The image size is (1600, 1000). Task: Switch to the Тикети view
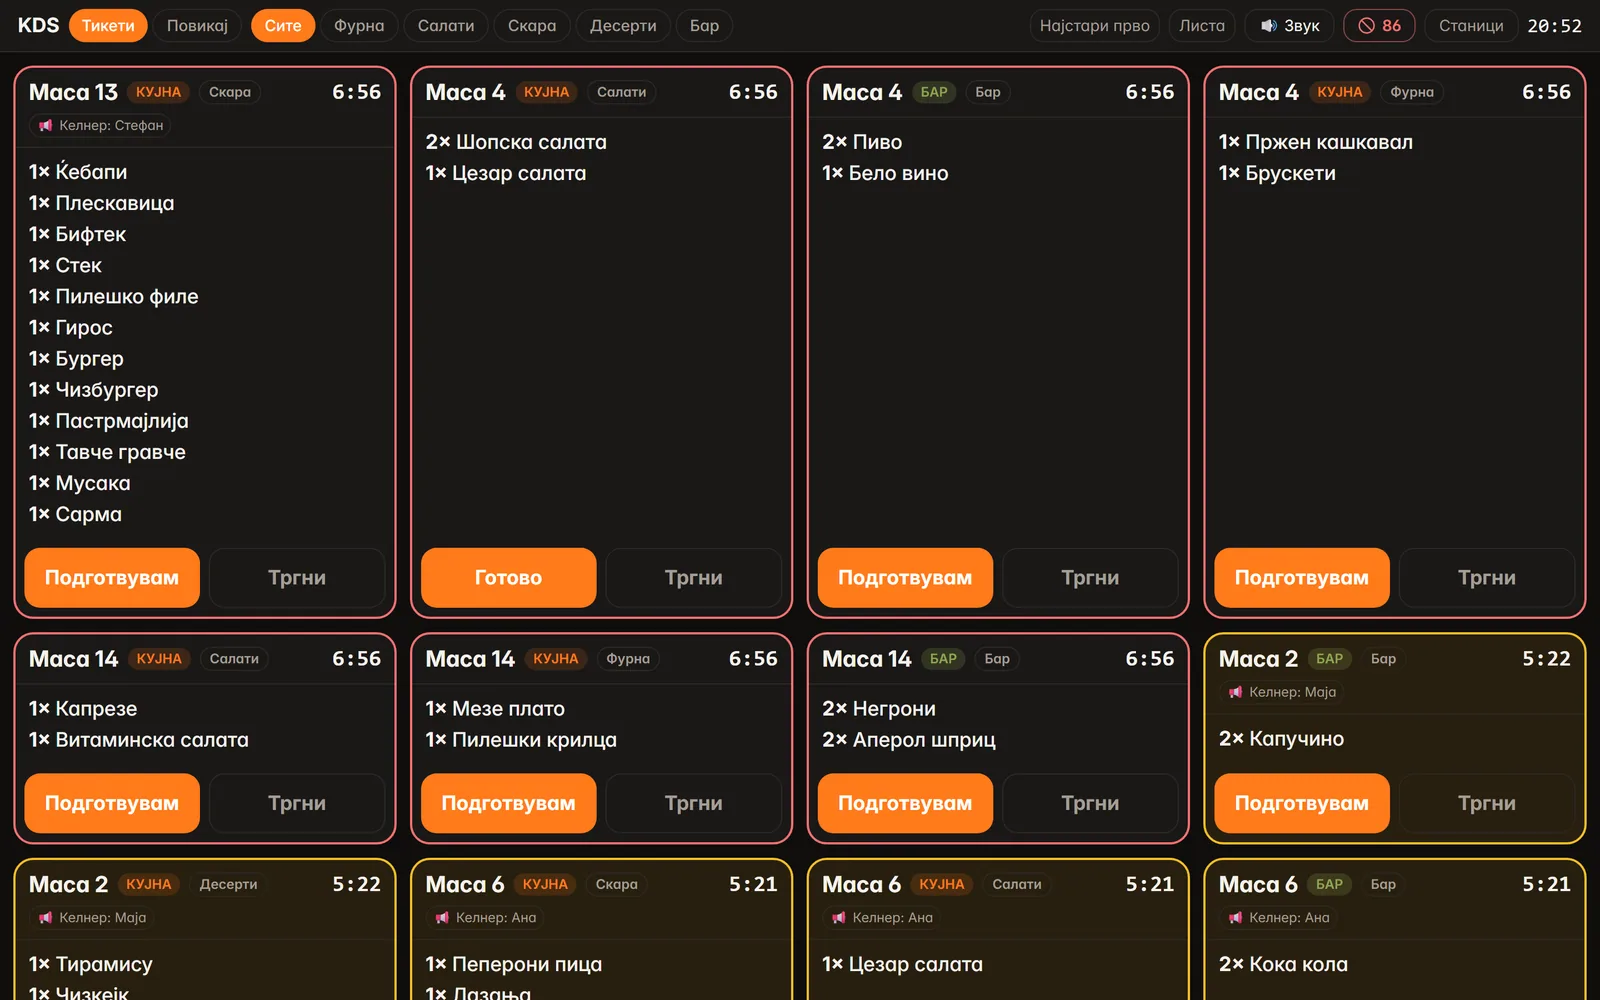(108, 26)
